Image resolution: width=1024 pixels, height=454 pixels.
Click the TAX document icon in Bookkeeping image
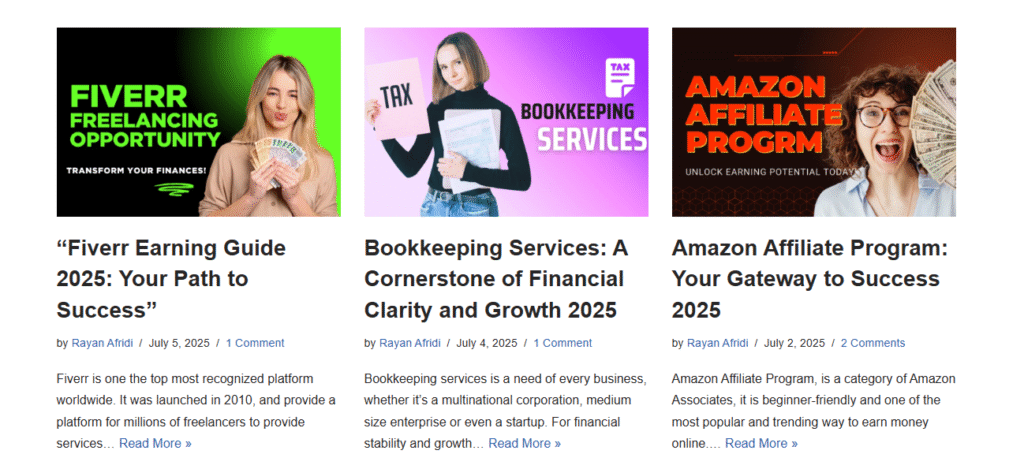(620, 79)
